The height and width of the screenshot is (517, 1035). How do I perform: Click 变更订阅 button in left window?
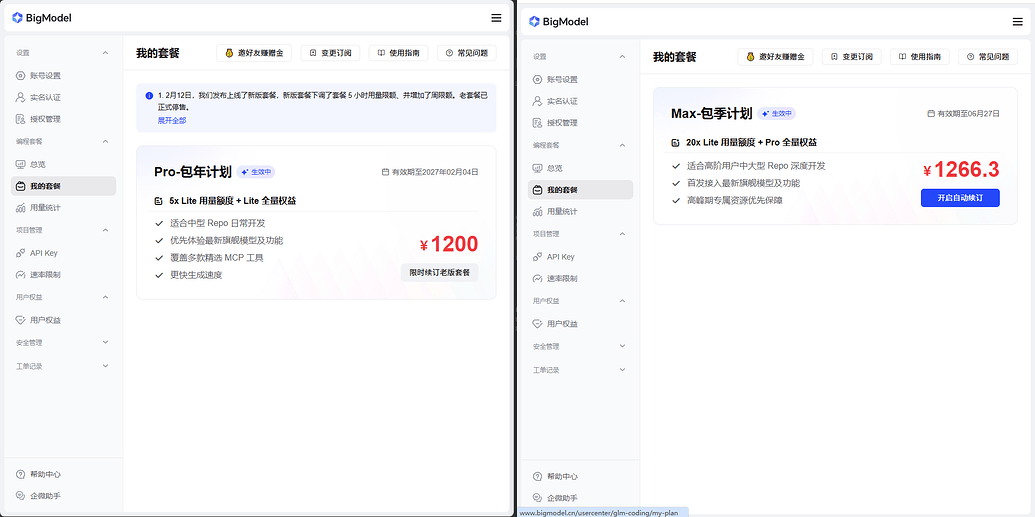[331, 53]
